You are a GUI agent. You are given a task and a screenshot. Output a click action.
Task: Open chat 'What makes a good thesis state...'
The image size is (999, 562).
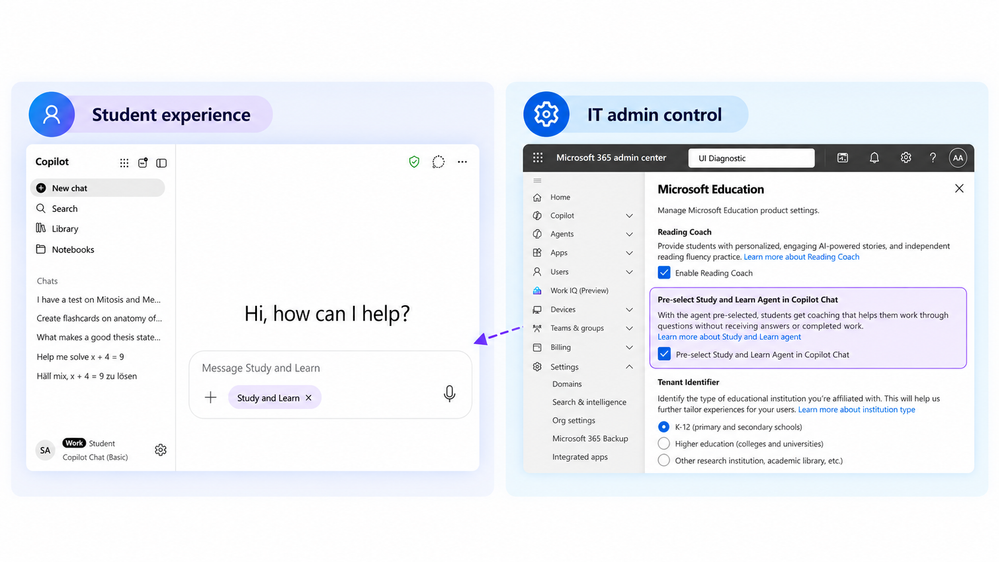(98, 337)
